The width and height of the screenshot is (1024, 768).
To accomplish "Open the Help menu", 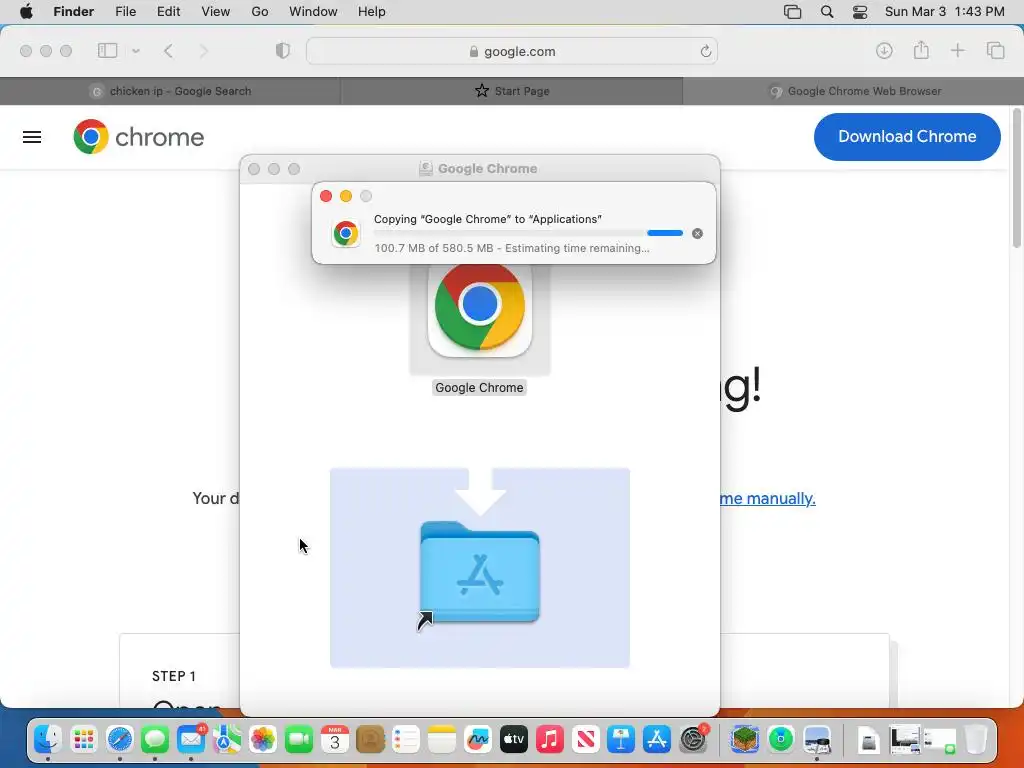I will coord(372,12).
